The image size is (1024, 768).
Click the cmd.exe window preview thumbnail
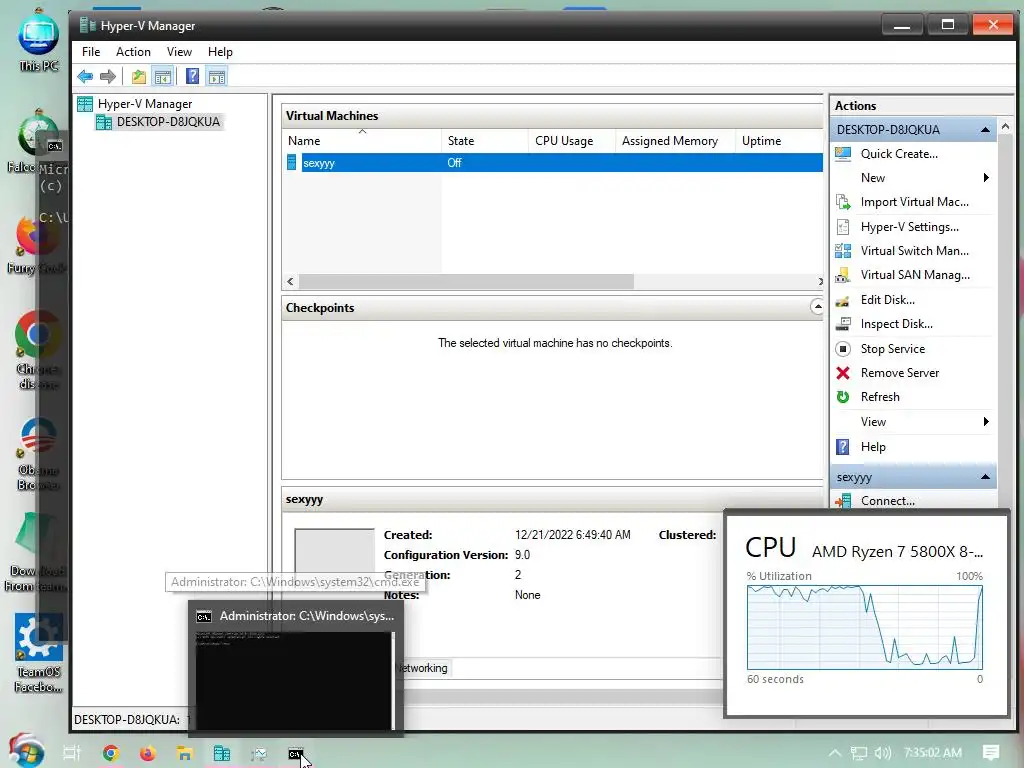[294, 679]
